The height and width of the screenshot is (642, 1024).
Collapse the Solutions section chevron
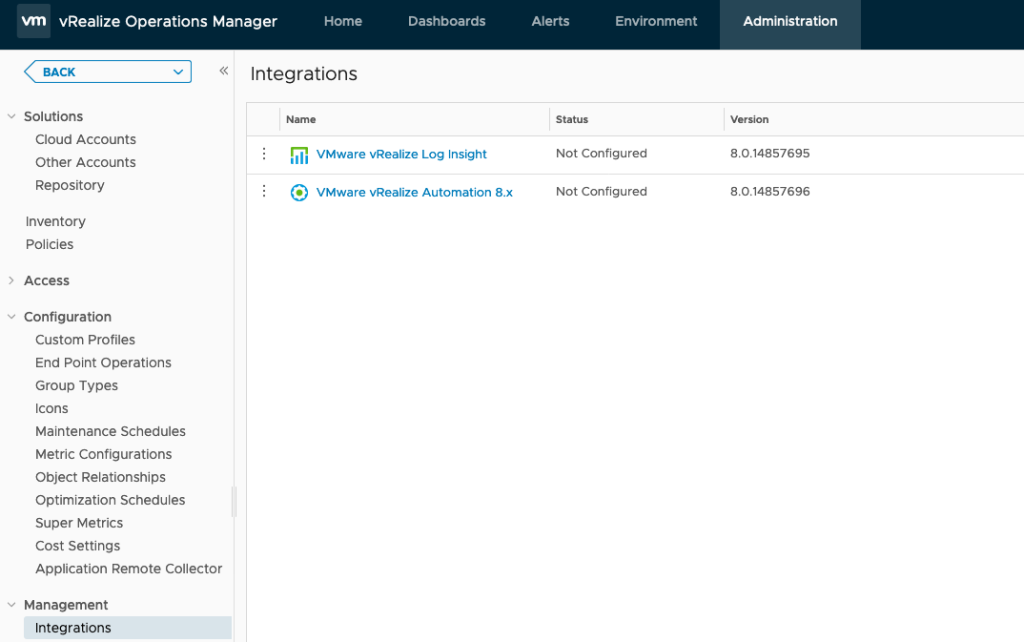click(x=11, y=116)
